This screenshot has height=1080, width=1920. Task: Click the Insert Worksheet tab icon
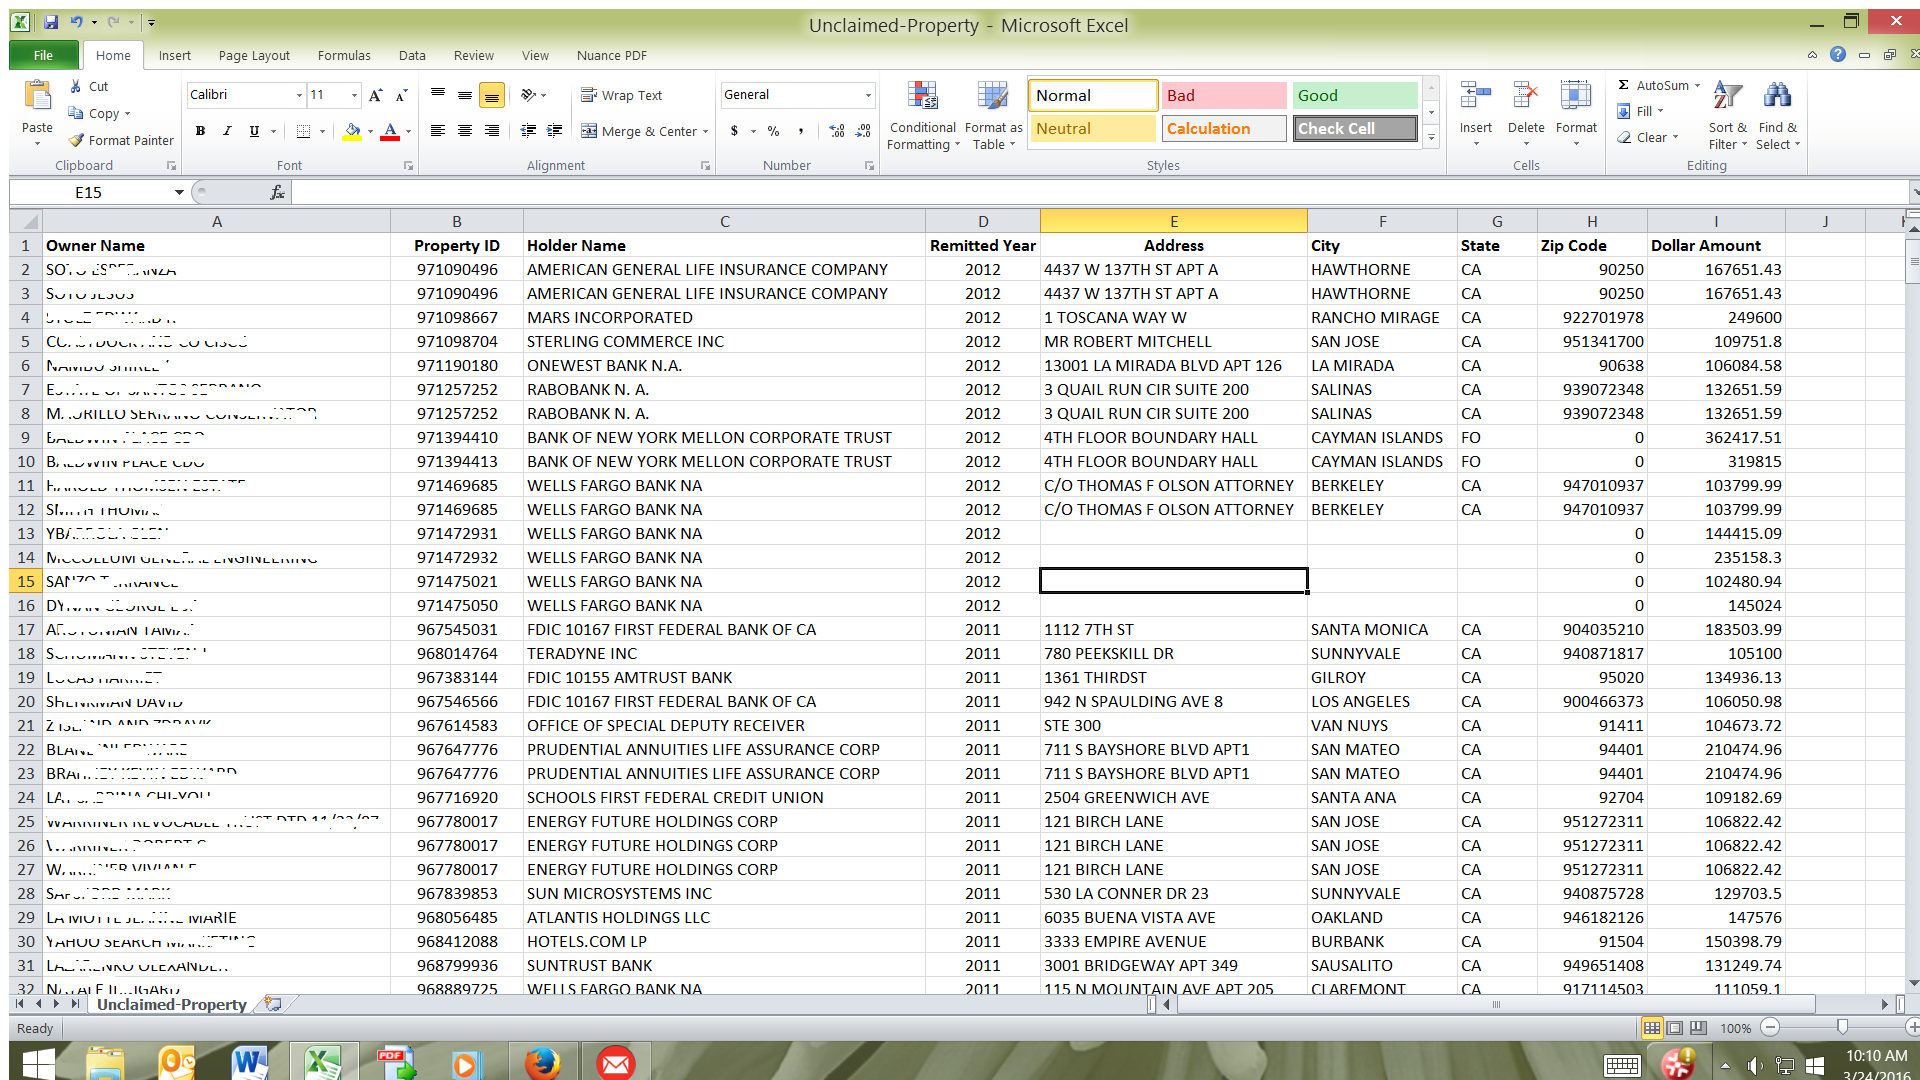pos(273,1003)
